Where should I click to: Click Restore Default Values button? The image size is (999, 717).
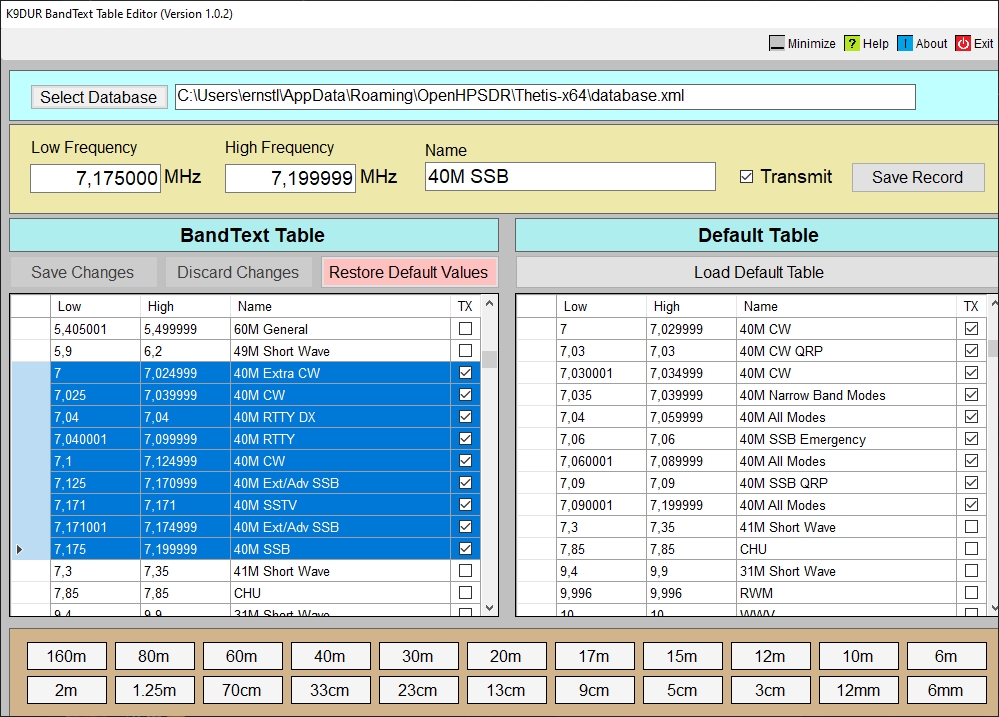click(408, 272)
